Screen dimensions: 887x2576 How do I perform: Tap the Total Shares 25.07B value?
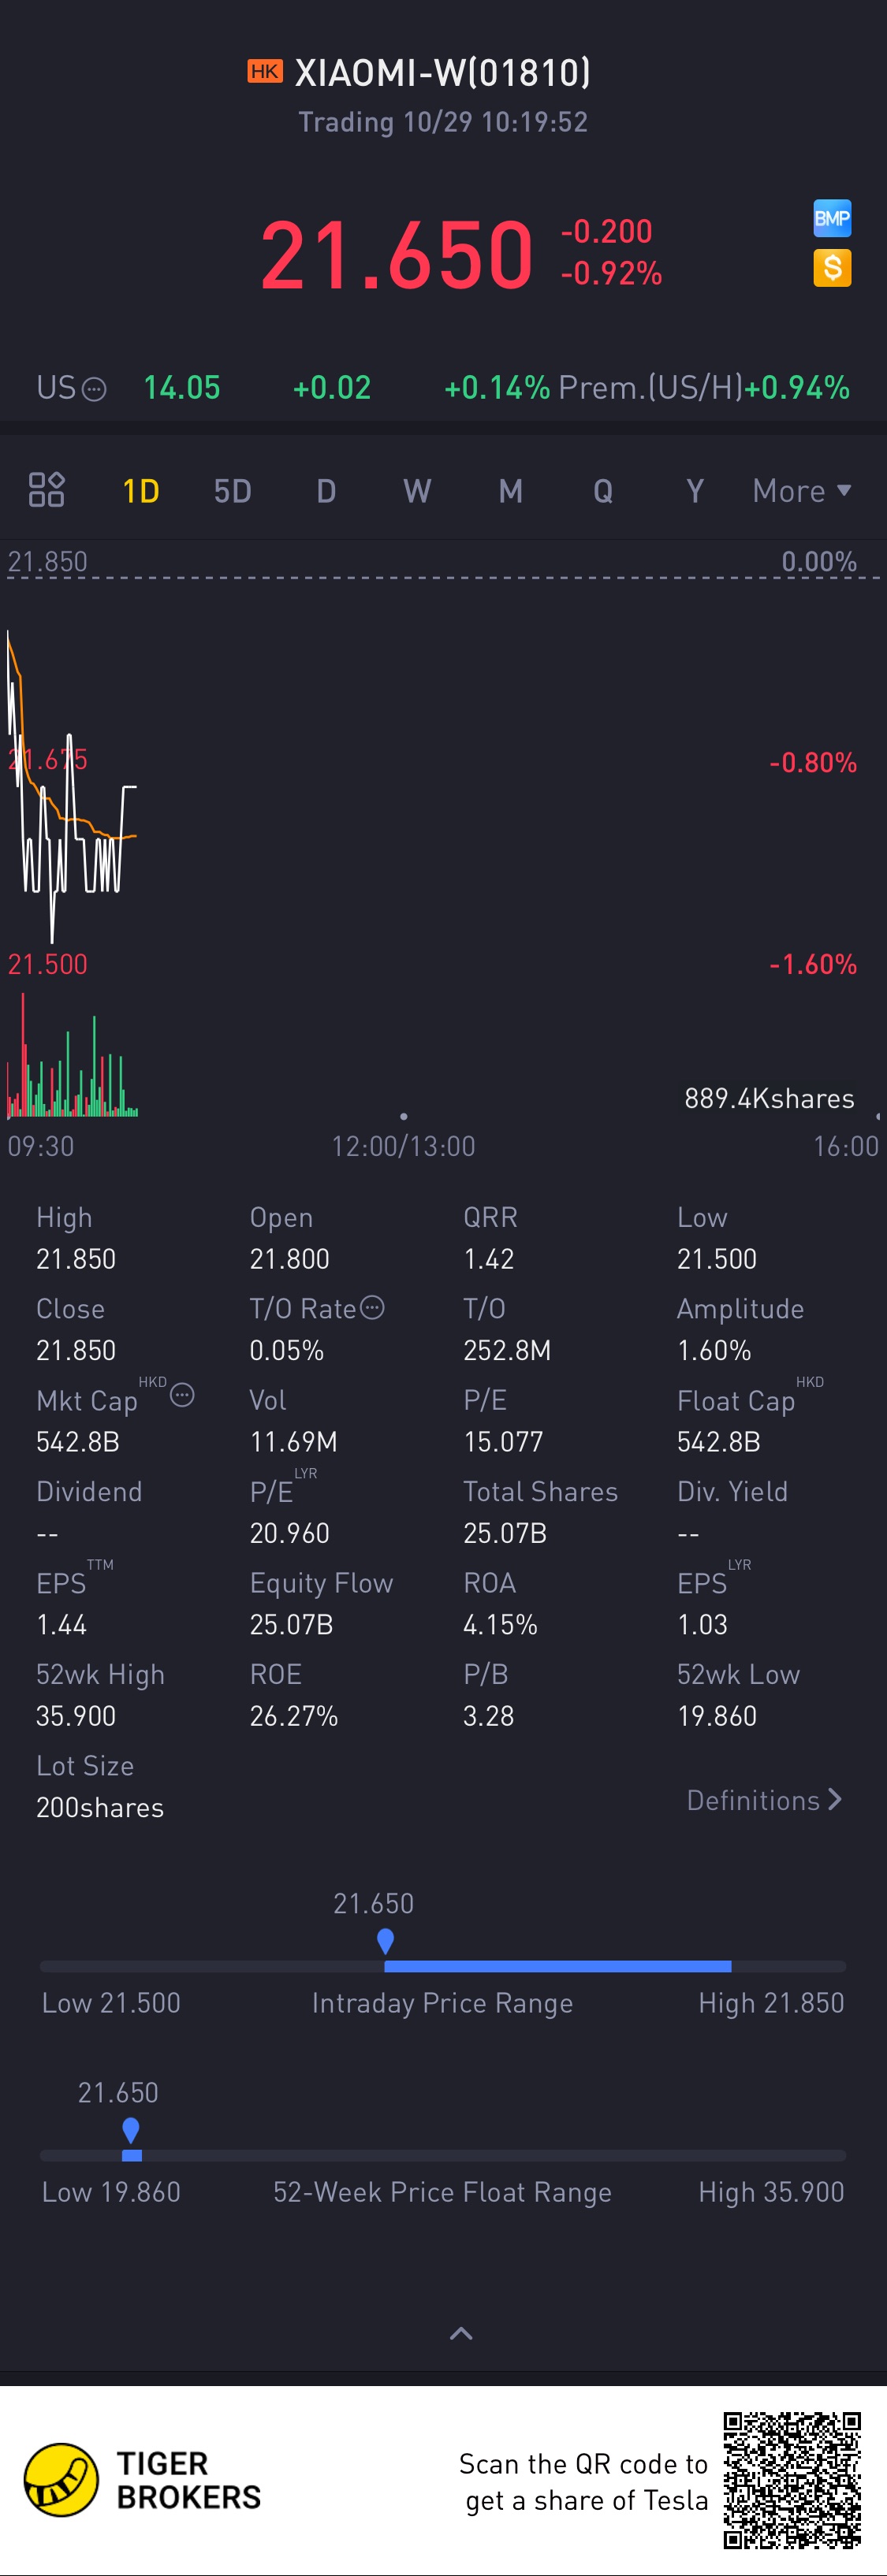pyautogui.click(x=505, y=1533)
